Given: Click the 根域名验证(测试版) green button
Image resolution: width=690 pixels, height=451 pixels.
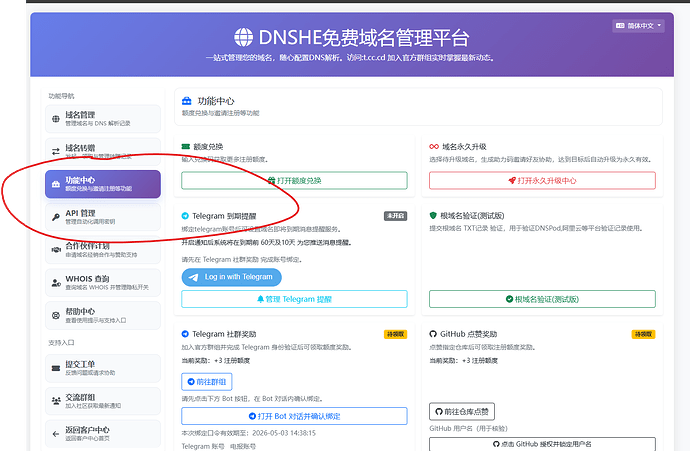Looking at the screenshot, I should pyautogui.click(x=542, y=299).
